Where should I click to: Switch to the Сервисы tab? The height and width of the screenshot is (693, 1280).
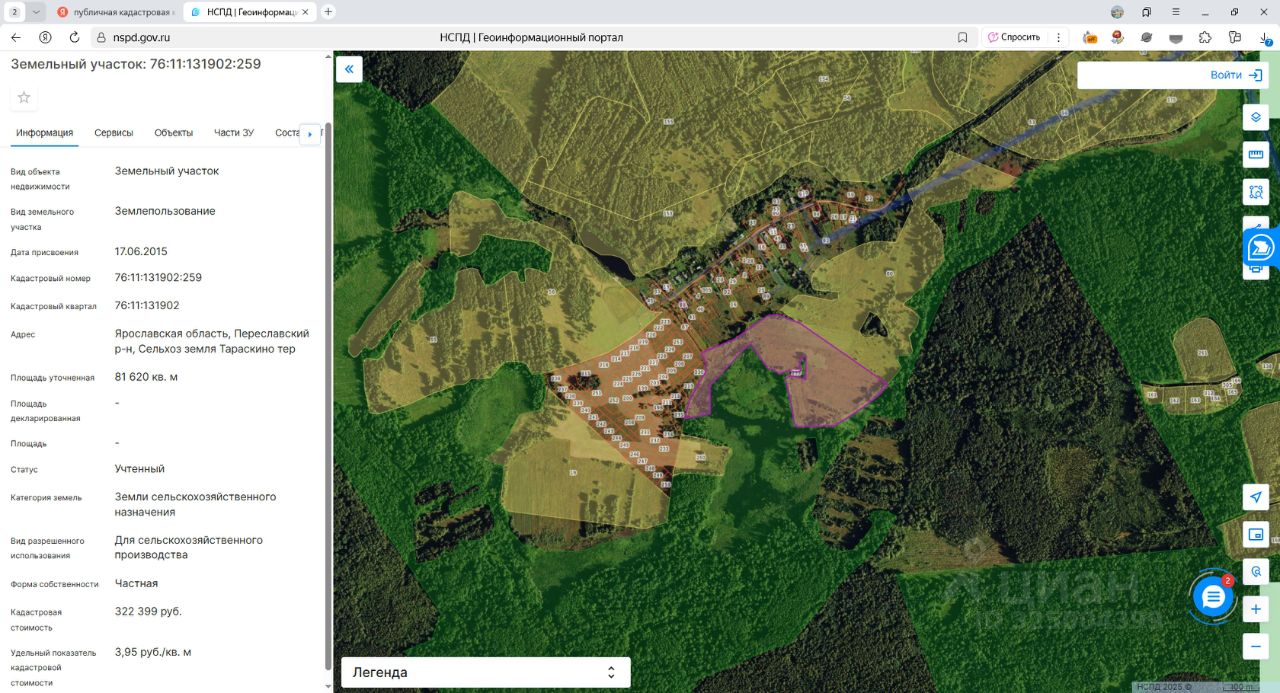[x=114, y=133]
